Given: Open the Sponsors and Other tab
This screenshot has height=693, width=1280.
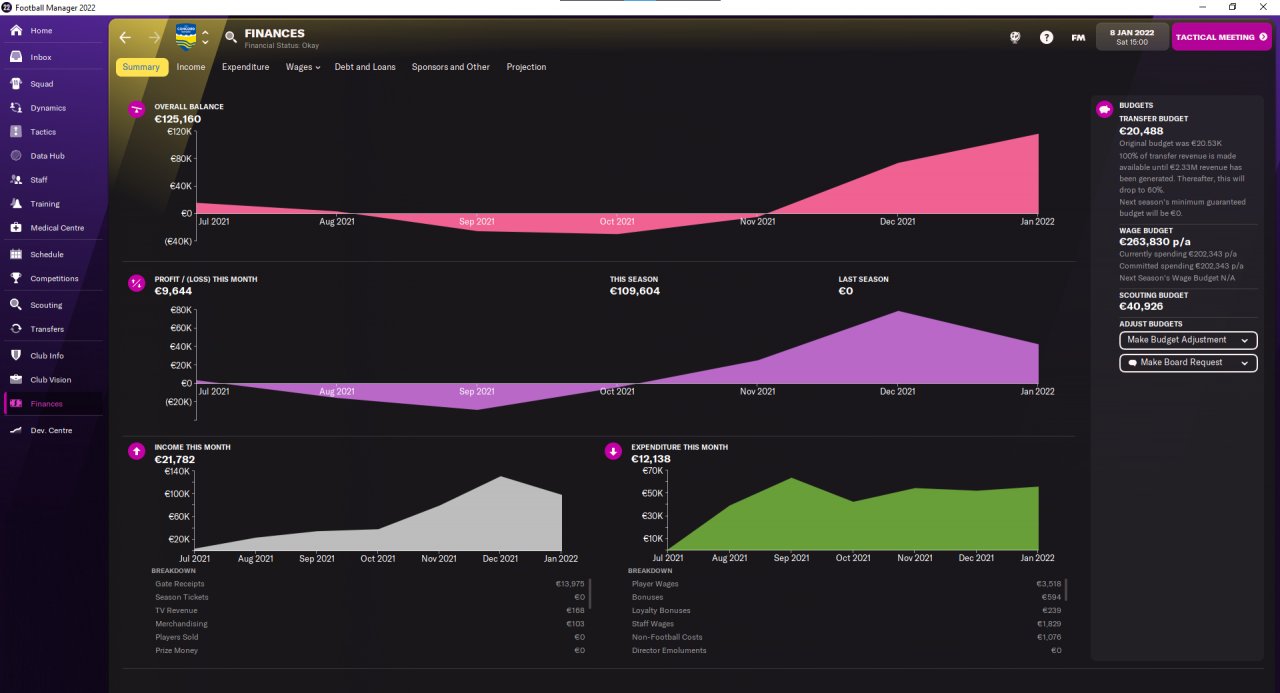Looking at the screenshot, I should tap(451, 67).
